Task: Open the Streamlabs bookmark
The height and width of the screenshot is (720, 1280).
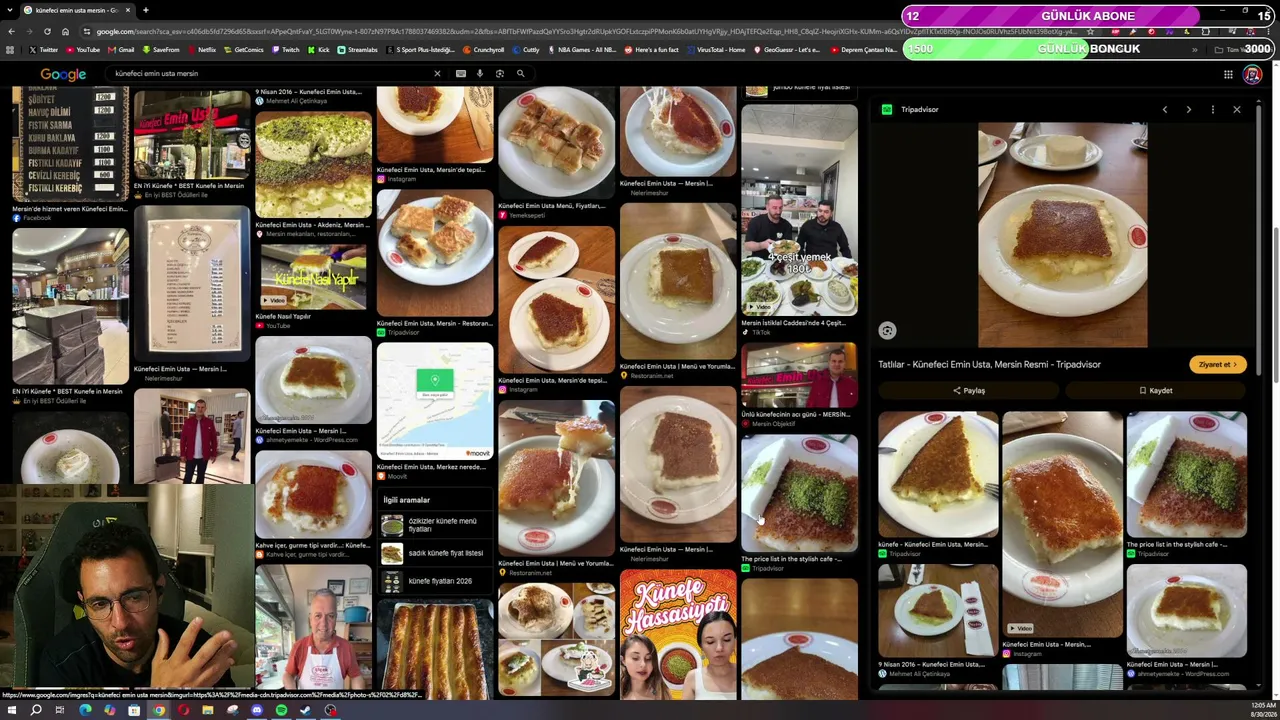Action: [x=357, y=50]
